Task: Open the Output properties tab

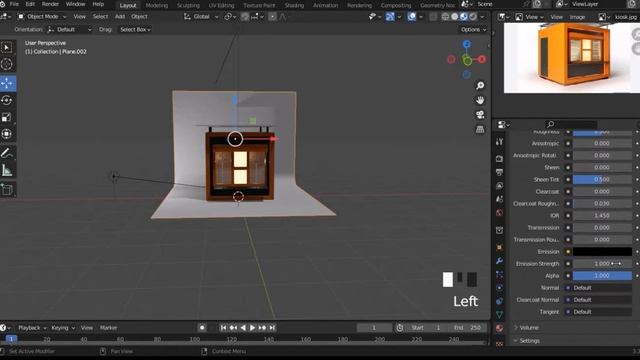Action: (x=499, y=172)
